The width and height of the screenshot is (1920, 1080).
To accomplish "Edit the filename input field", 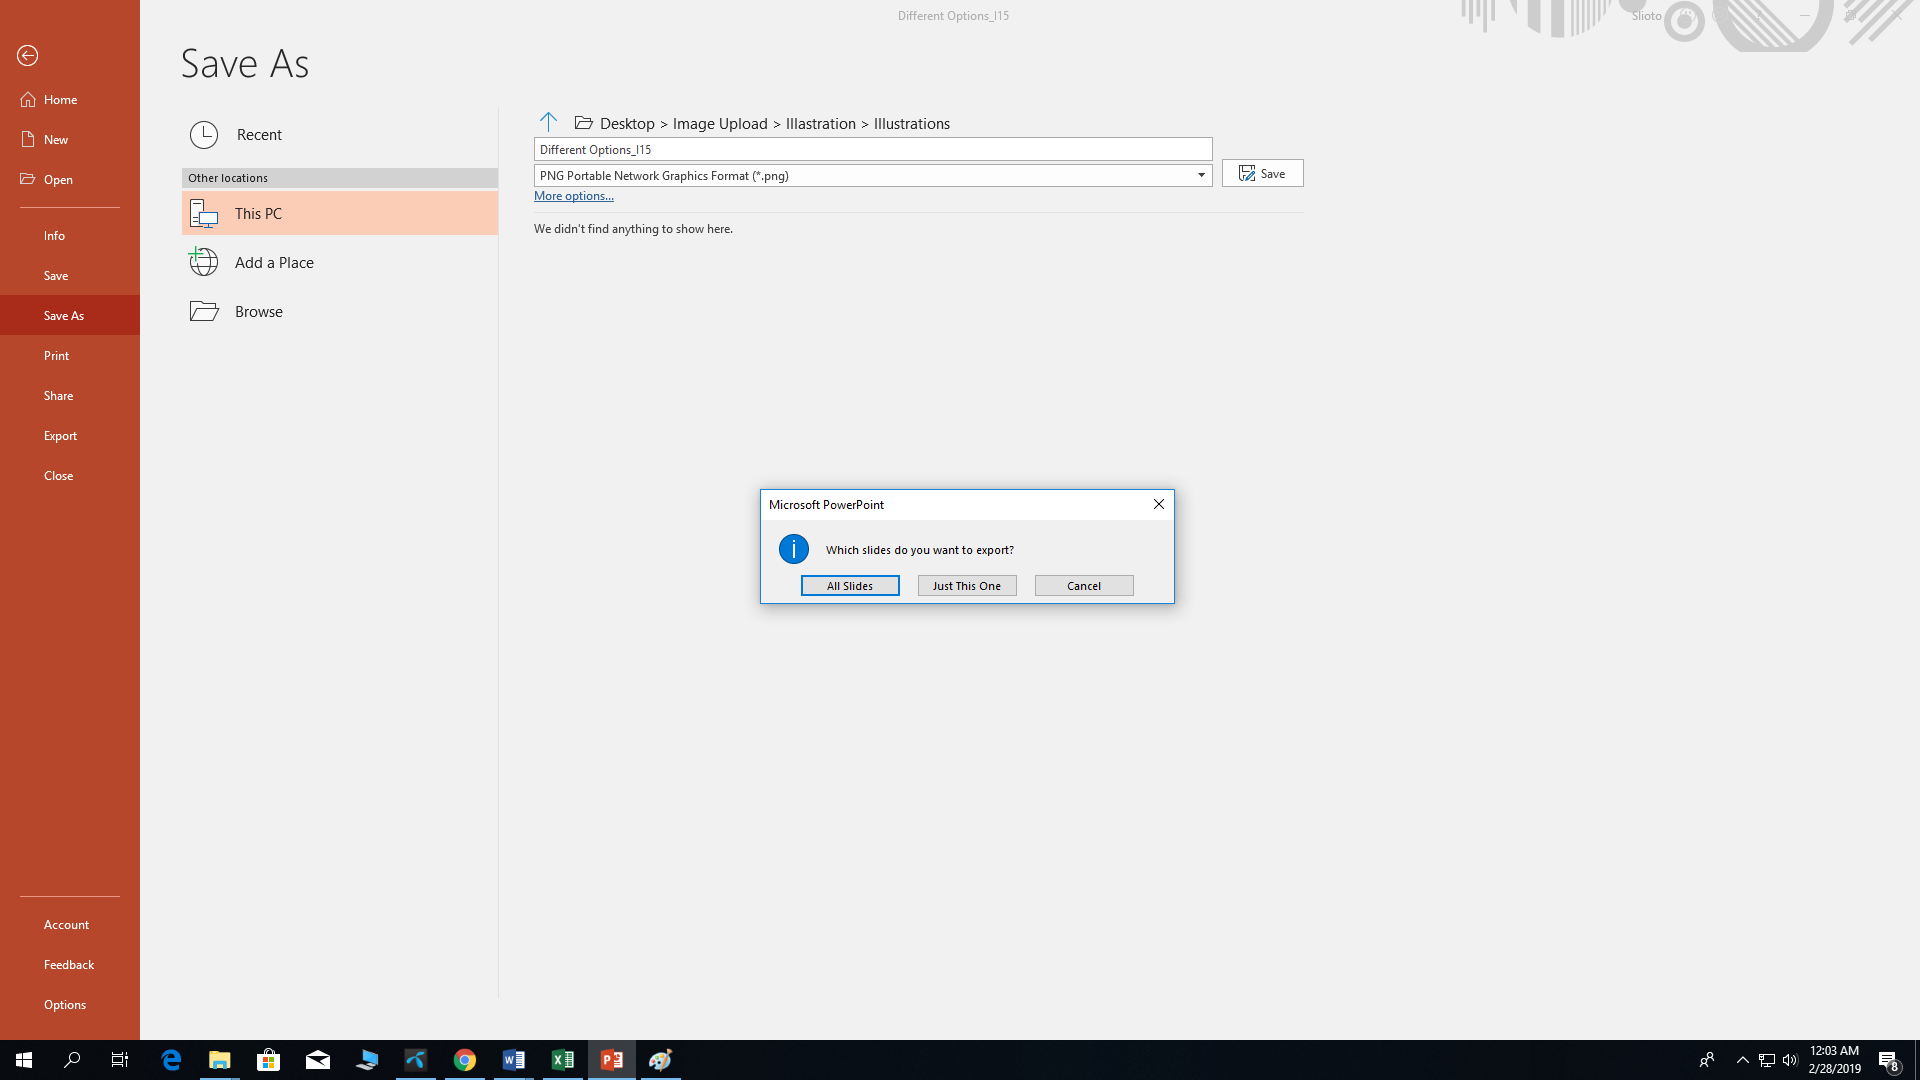I will [873, 148].
